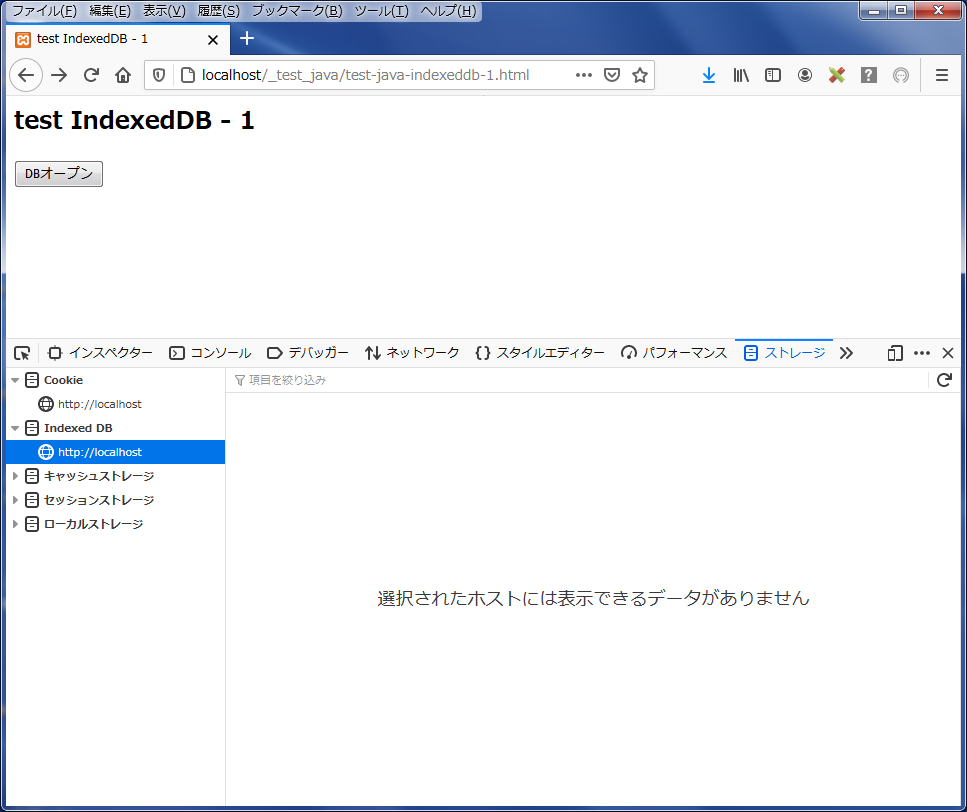This screenshot has height=812, width=967.
Task: Toggle the sidebar view icon
Action: click(x=773, y=75)
